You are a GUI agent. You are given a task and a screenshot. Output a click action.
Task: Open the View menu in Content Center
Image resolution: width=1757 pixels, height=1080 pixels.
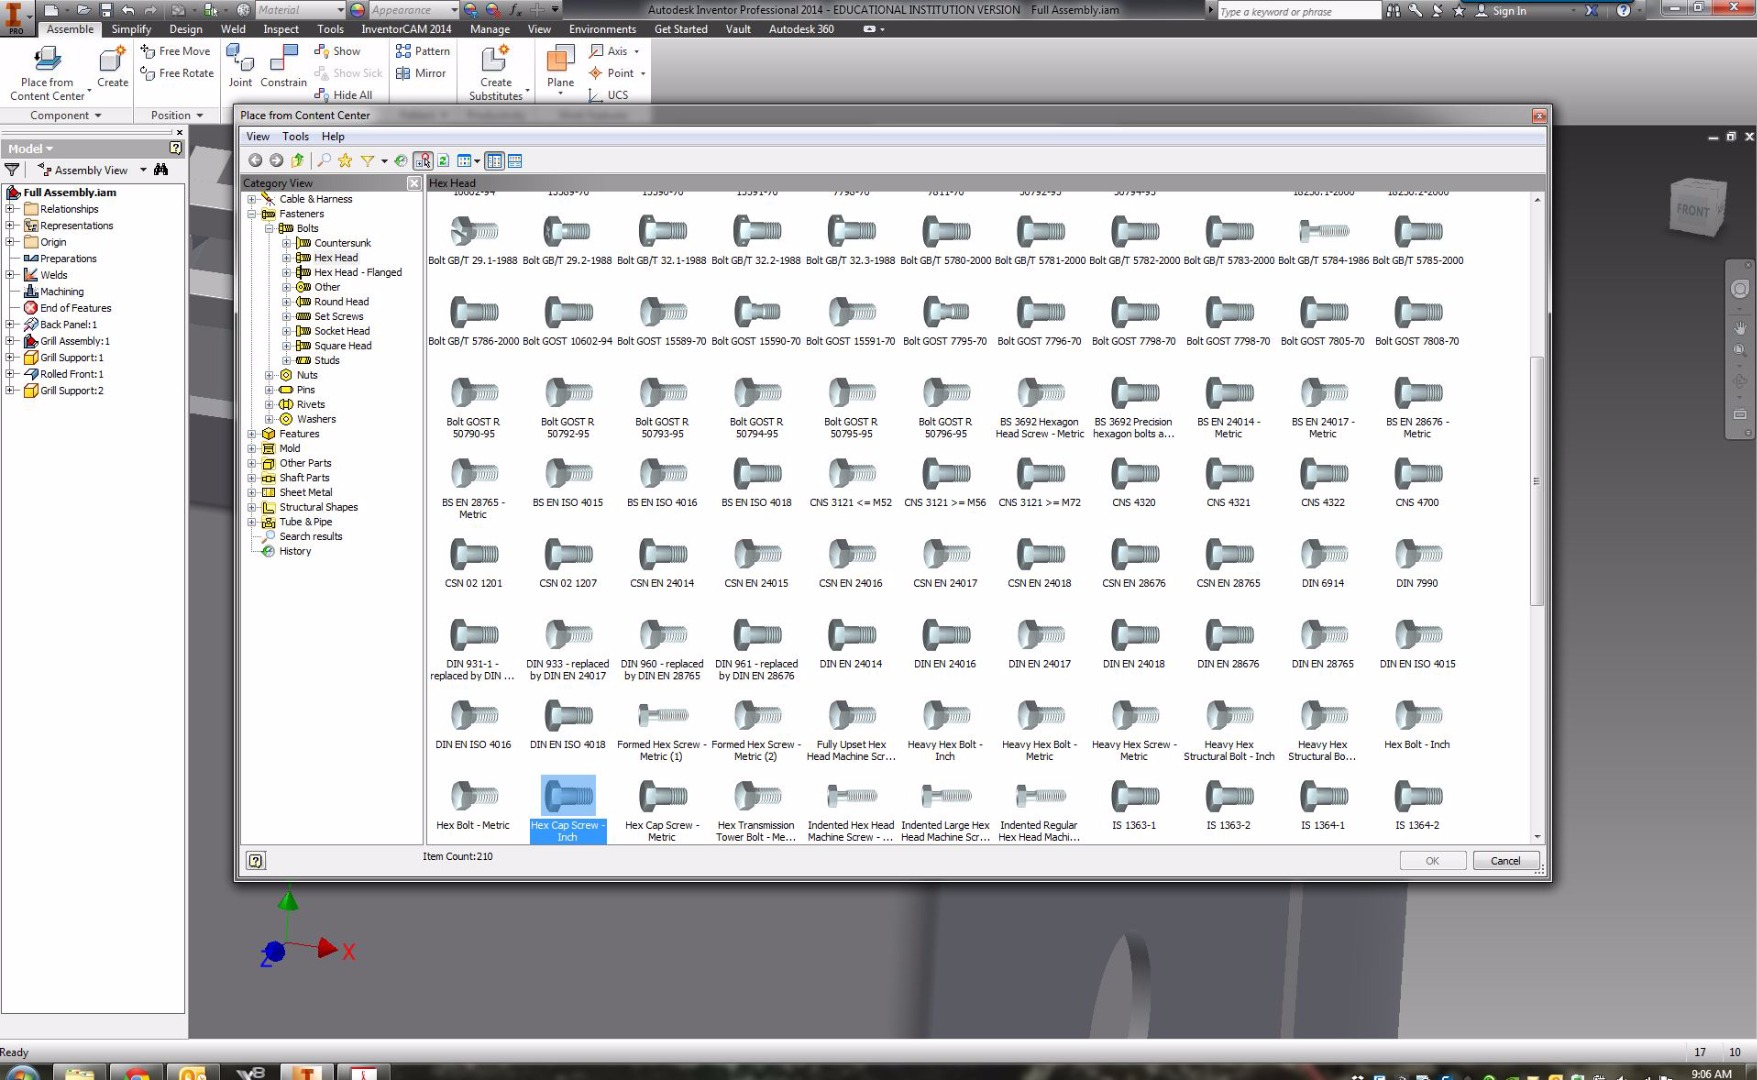pos(258,136)
